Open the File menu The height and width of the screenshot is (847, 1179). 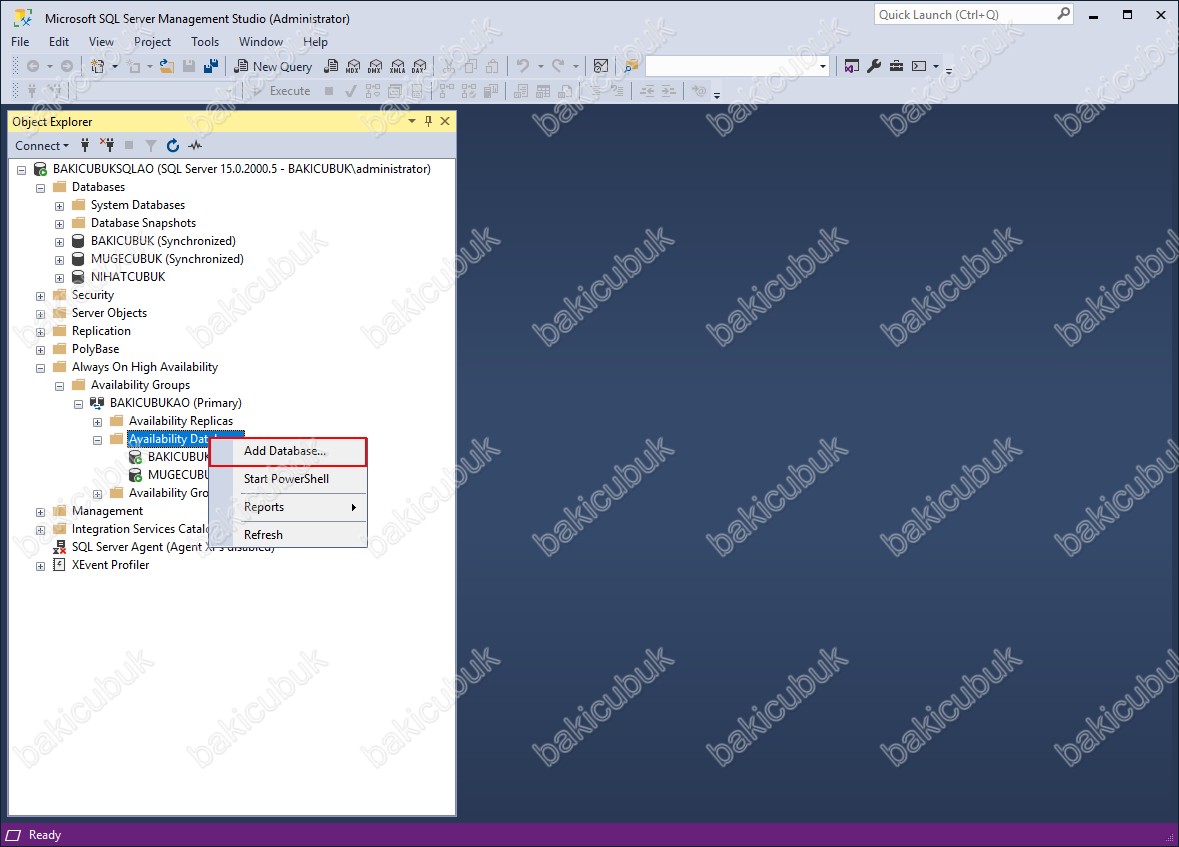click(x=20, y=41)
